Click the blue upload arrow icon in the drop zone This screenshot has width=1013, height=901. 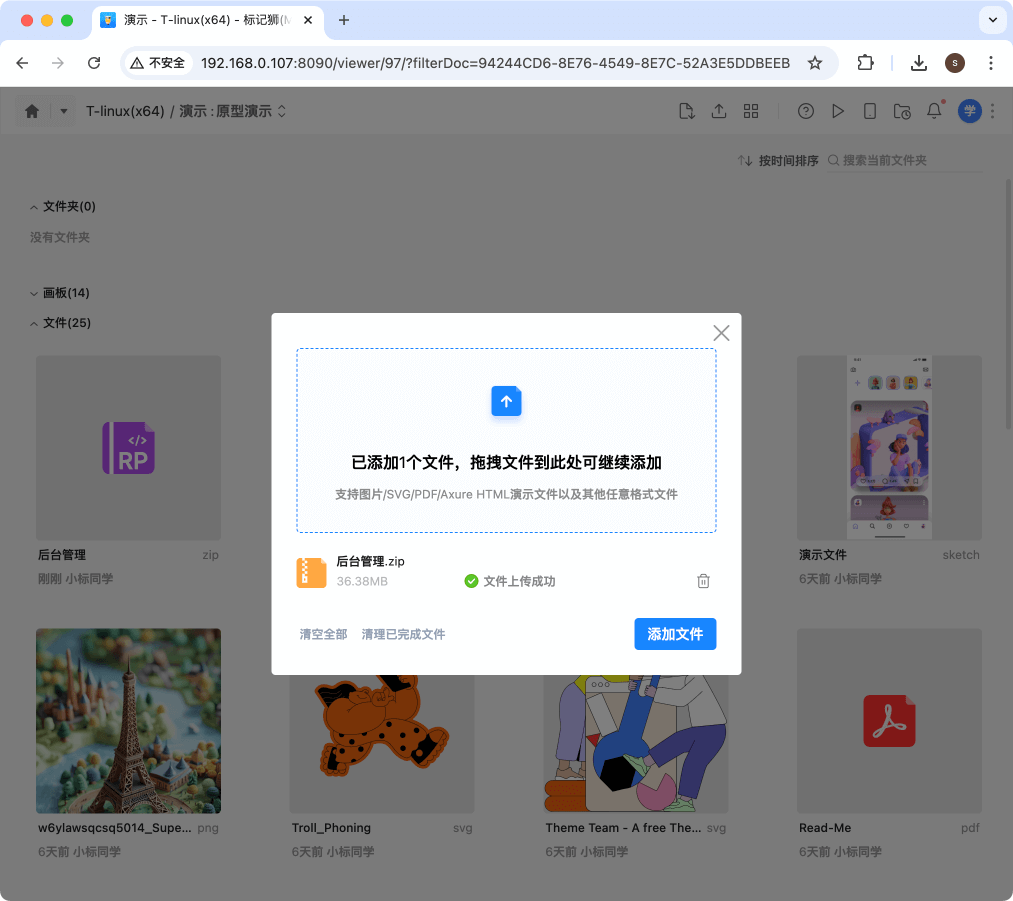(x=506, y=401)
